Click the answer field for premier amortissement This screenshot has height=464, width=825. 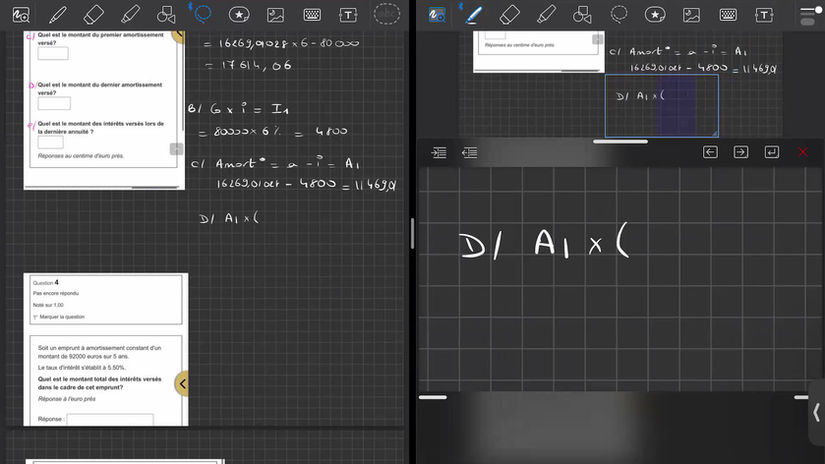click(x=53, y=53)
